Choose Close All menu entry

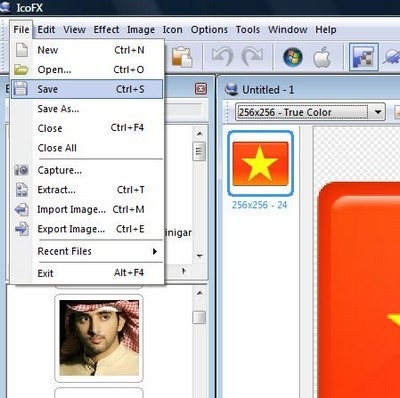point(87,148)
